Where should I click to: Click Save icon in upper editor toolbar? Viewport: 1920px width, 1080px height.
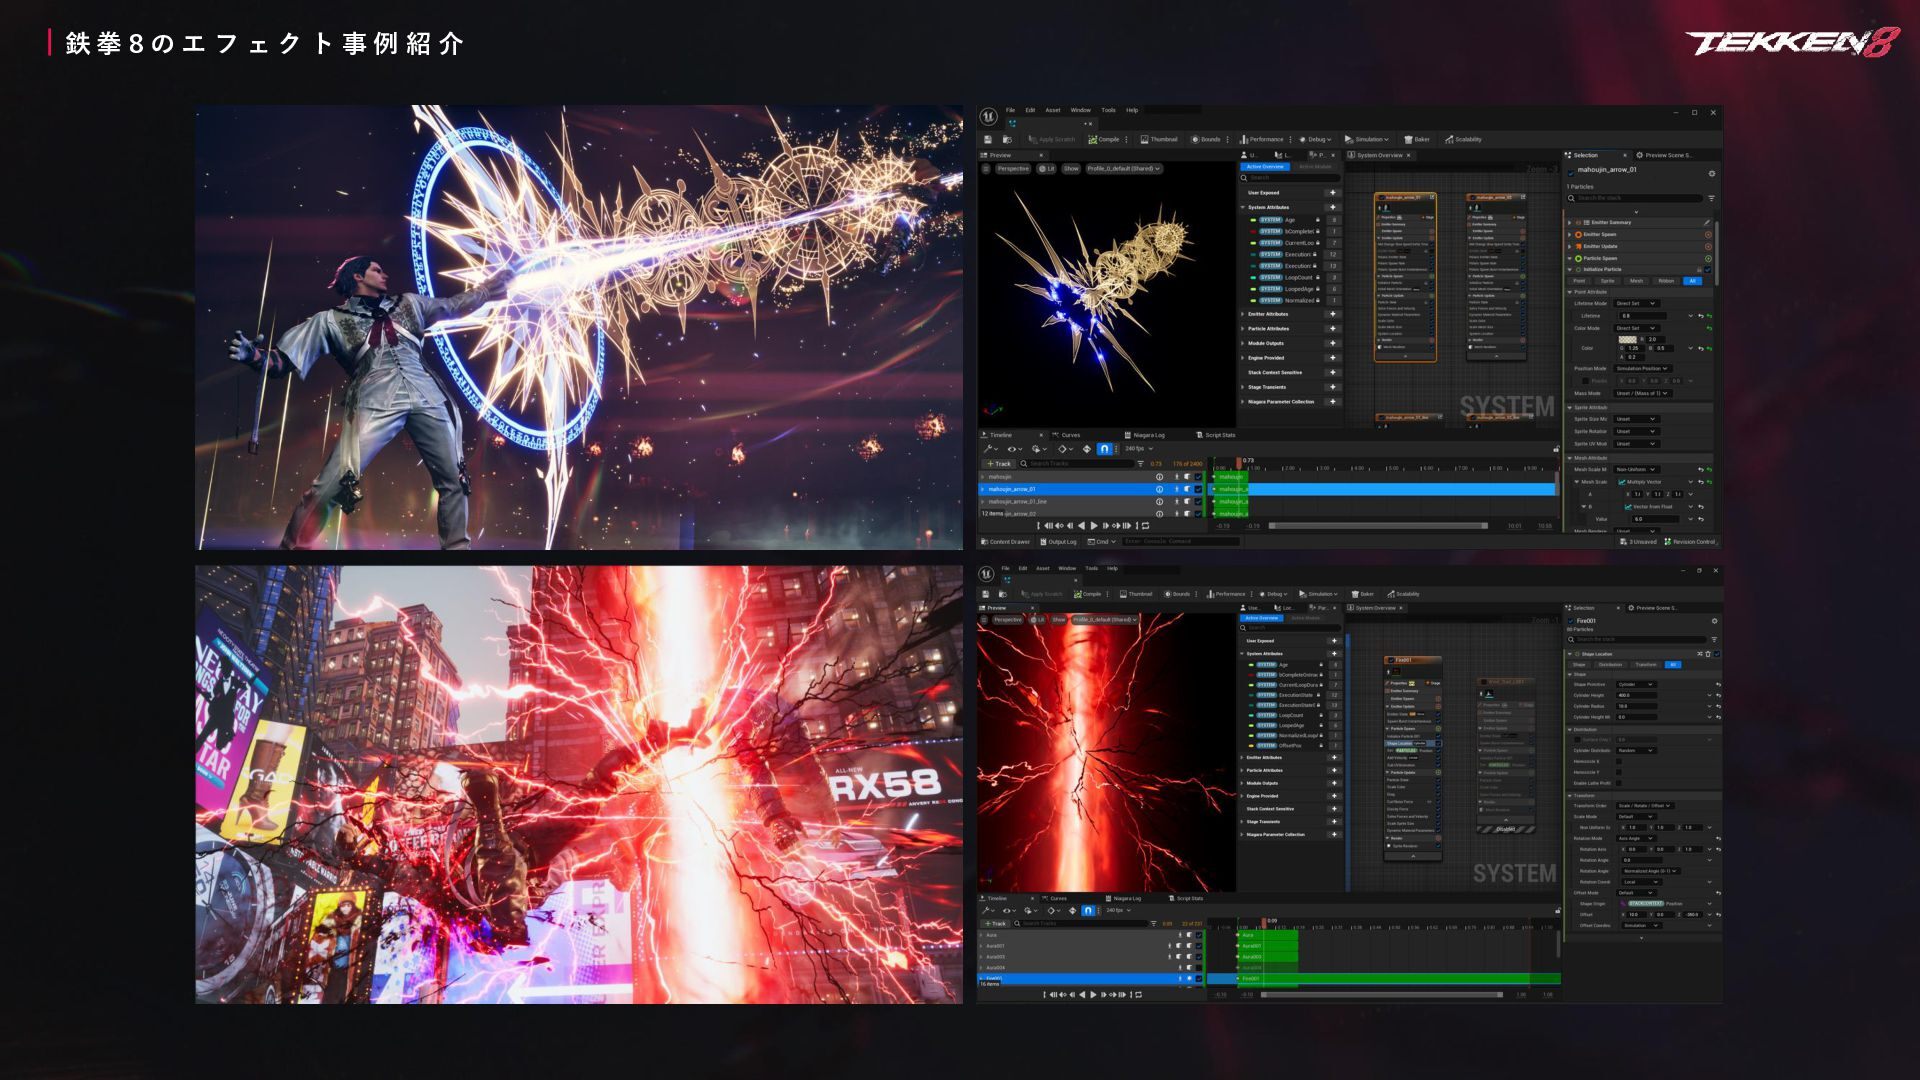988,140
